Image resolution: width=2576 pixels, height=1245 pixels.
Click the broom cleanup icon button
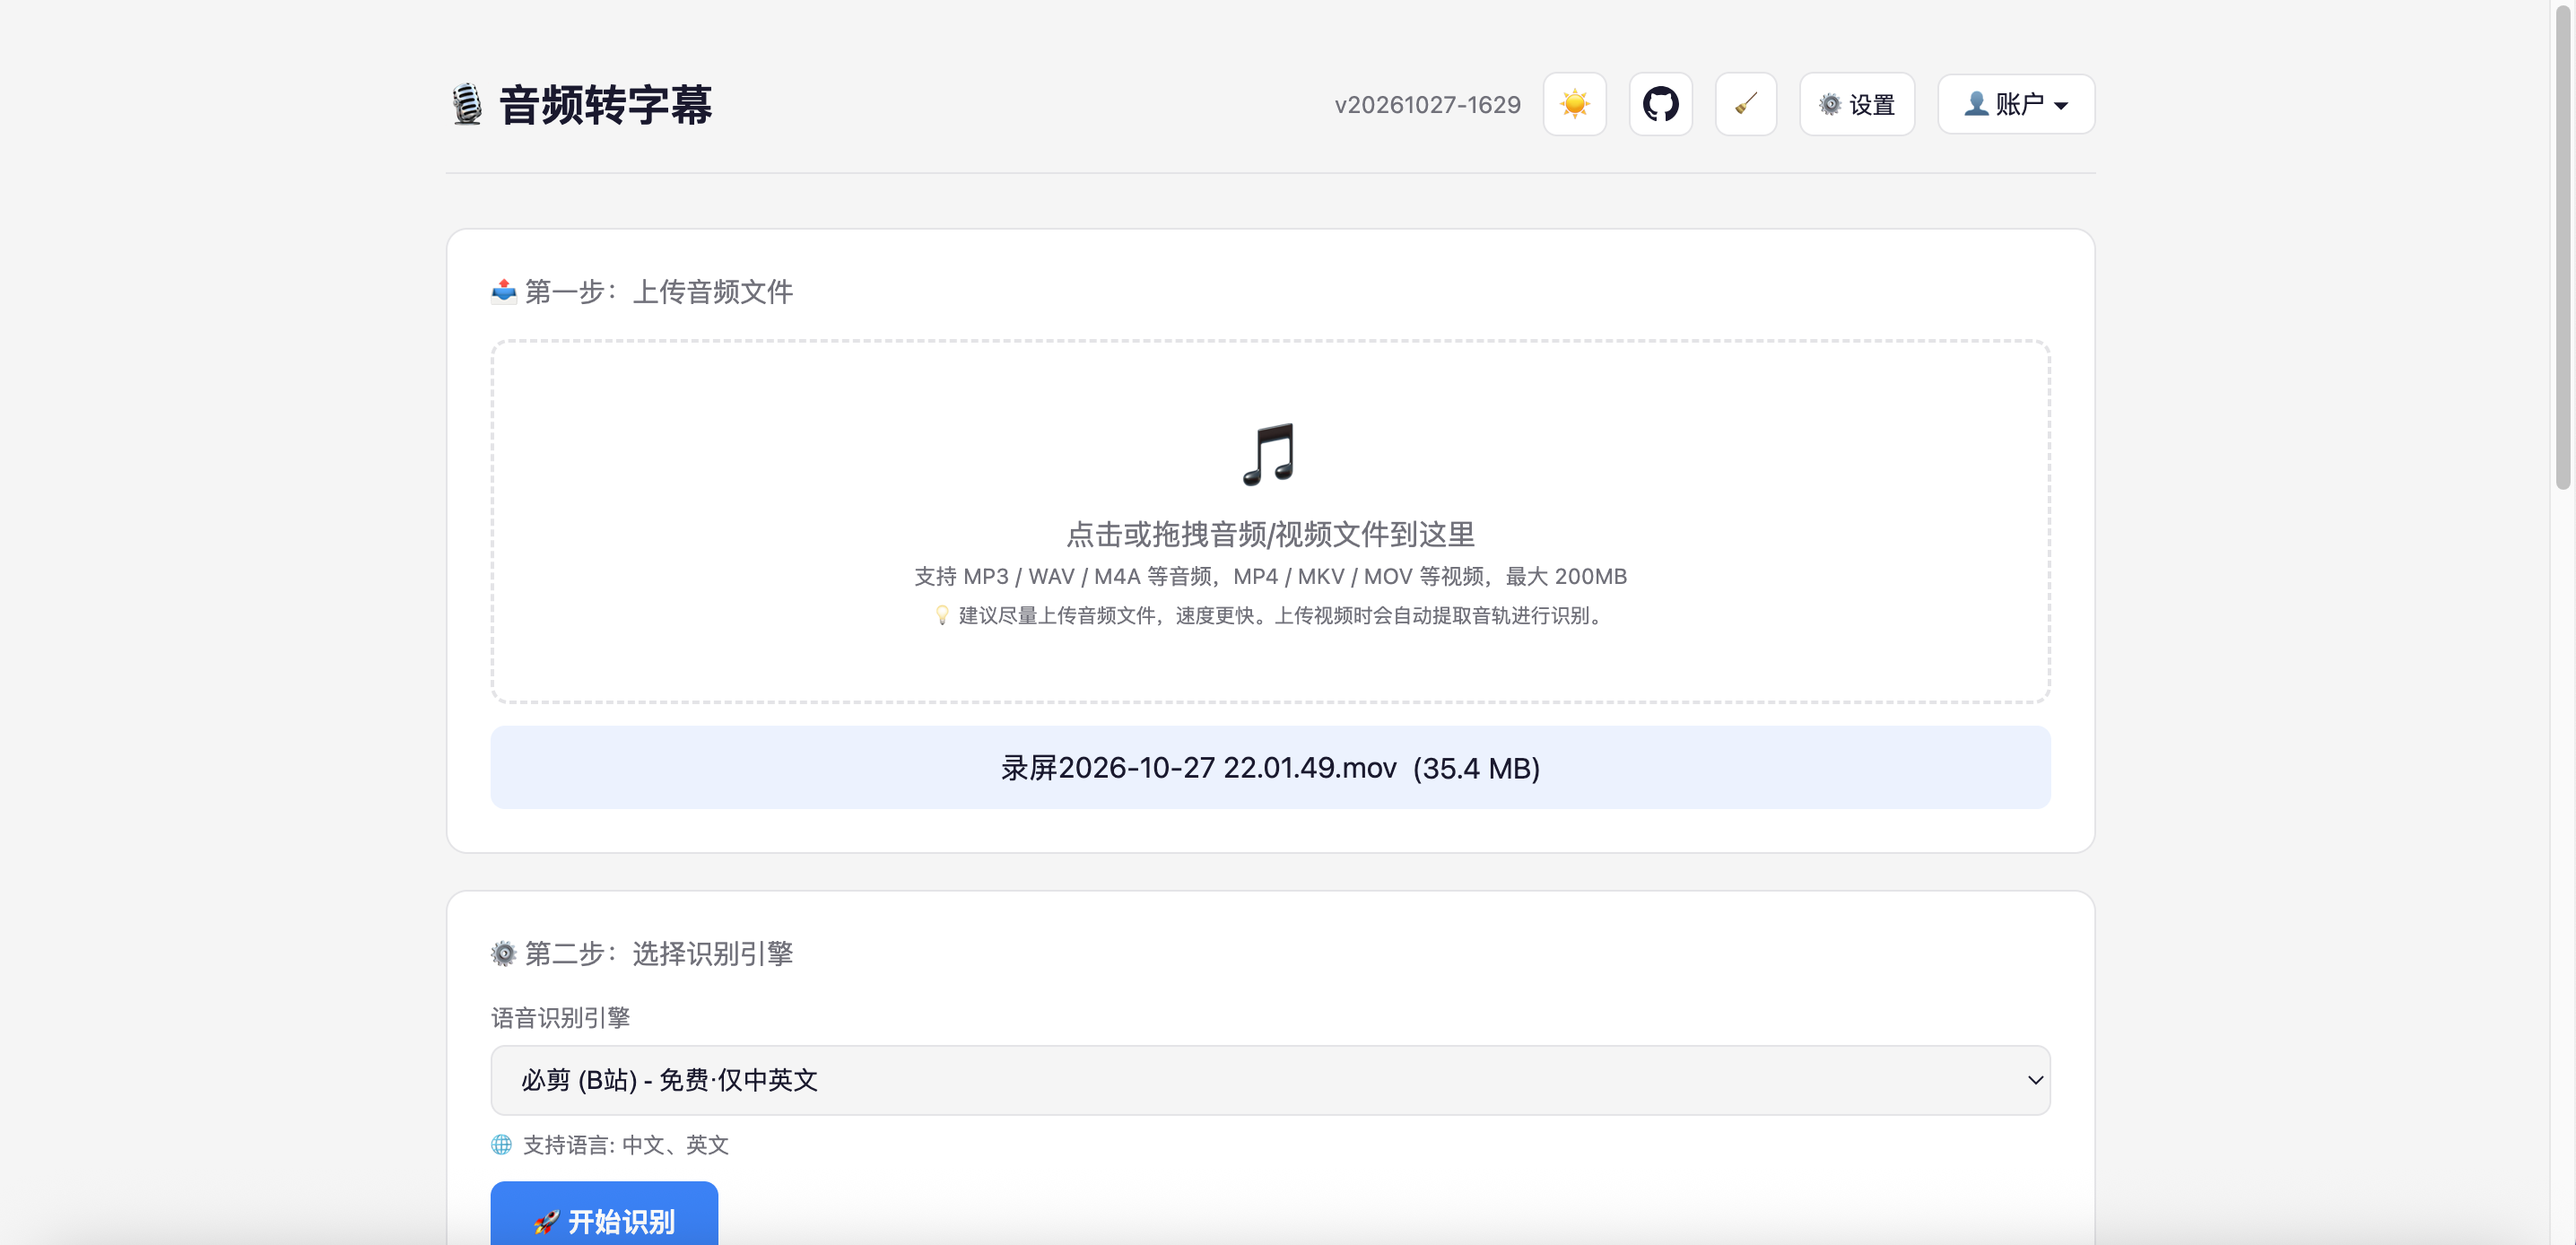tap(1745, 104)
